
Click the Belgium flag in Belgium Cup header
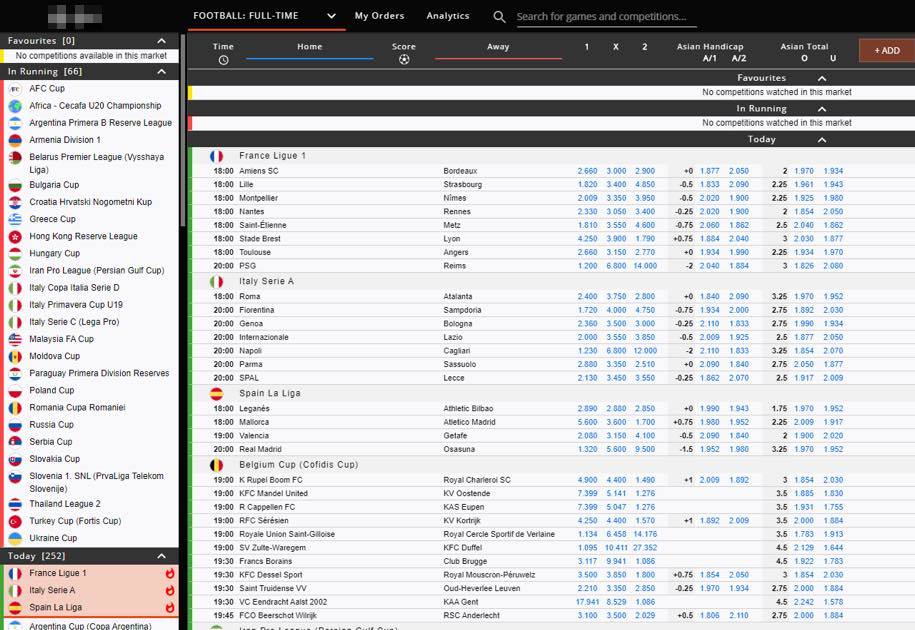coord(216,465)
